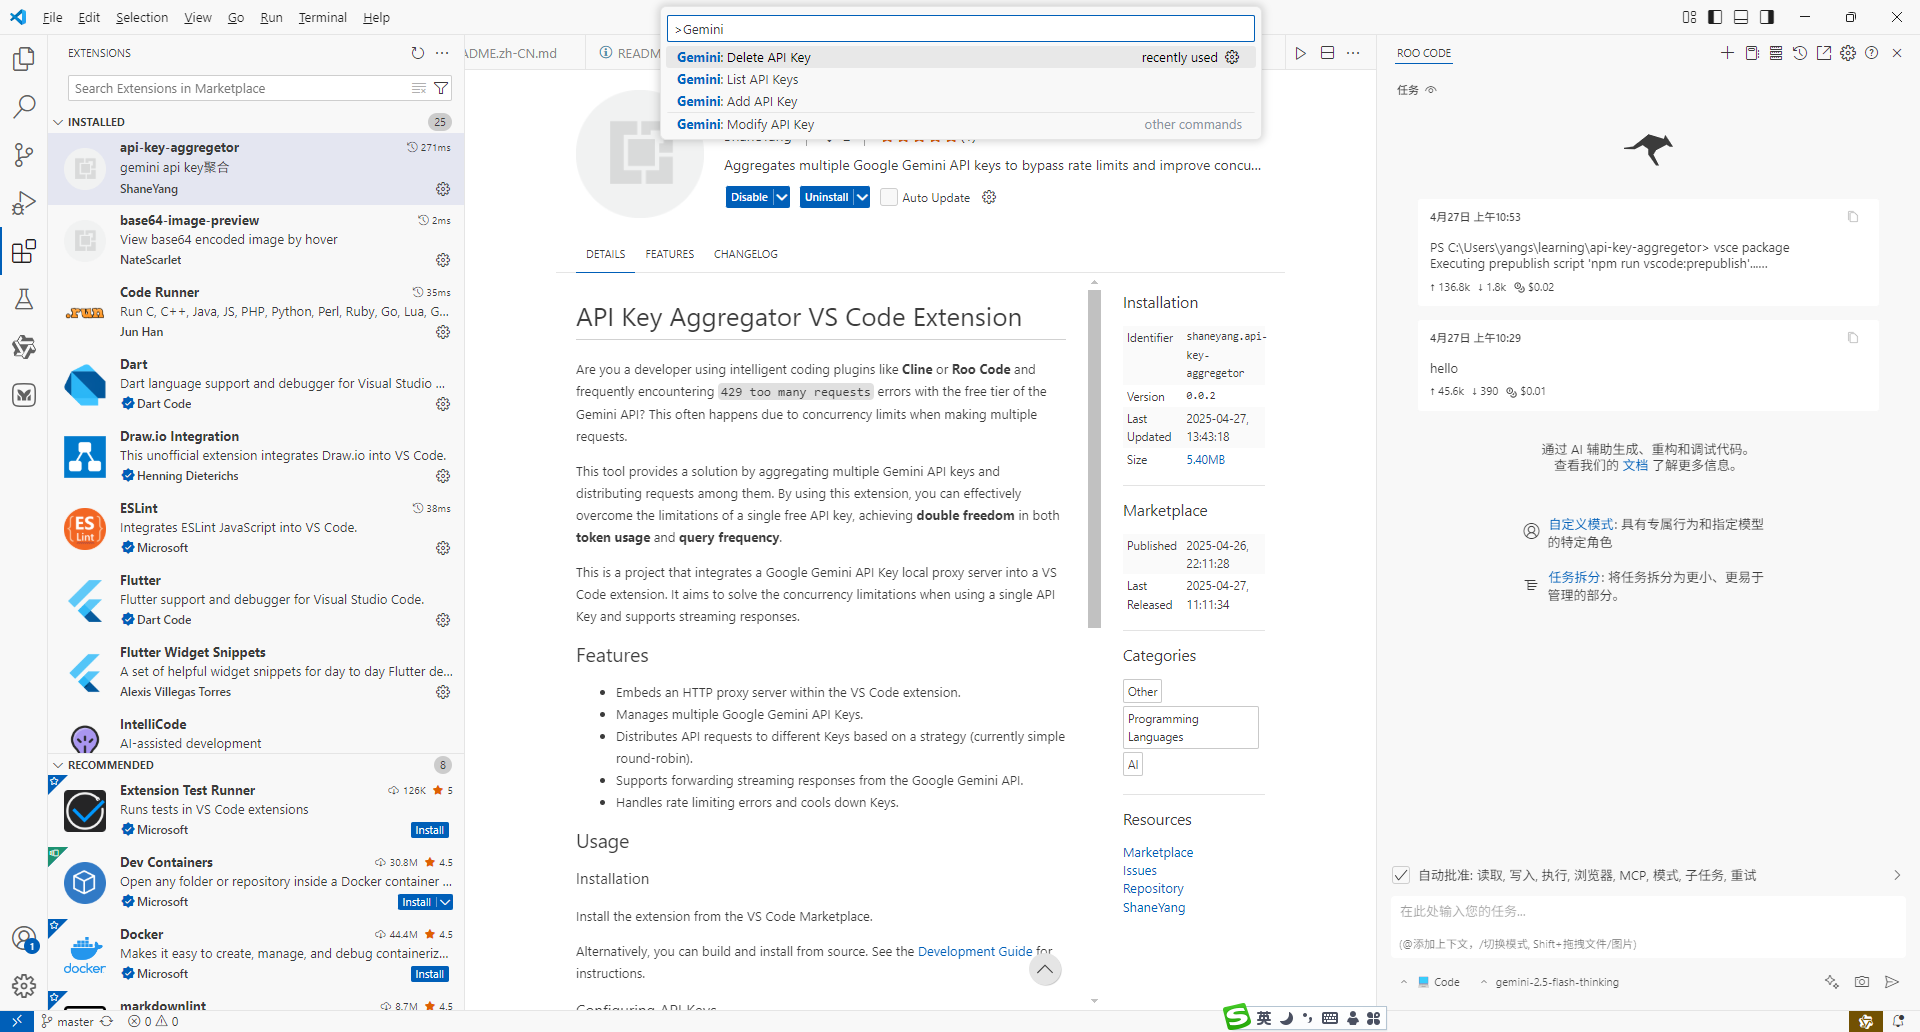Open notifications bell in status bar
Screen dimensions: 1920x1032
pos(1898,1021)
